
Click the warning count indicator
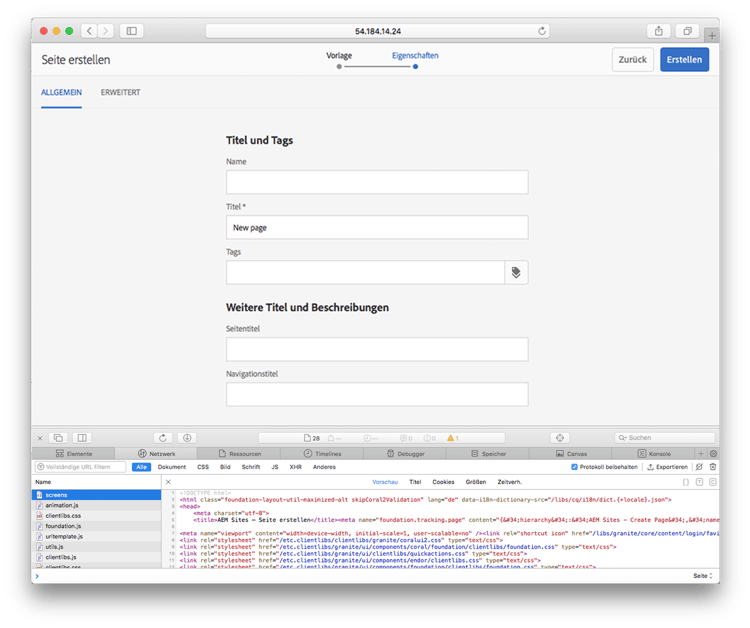point(452,438)
